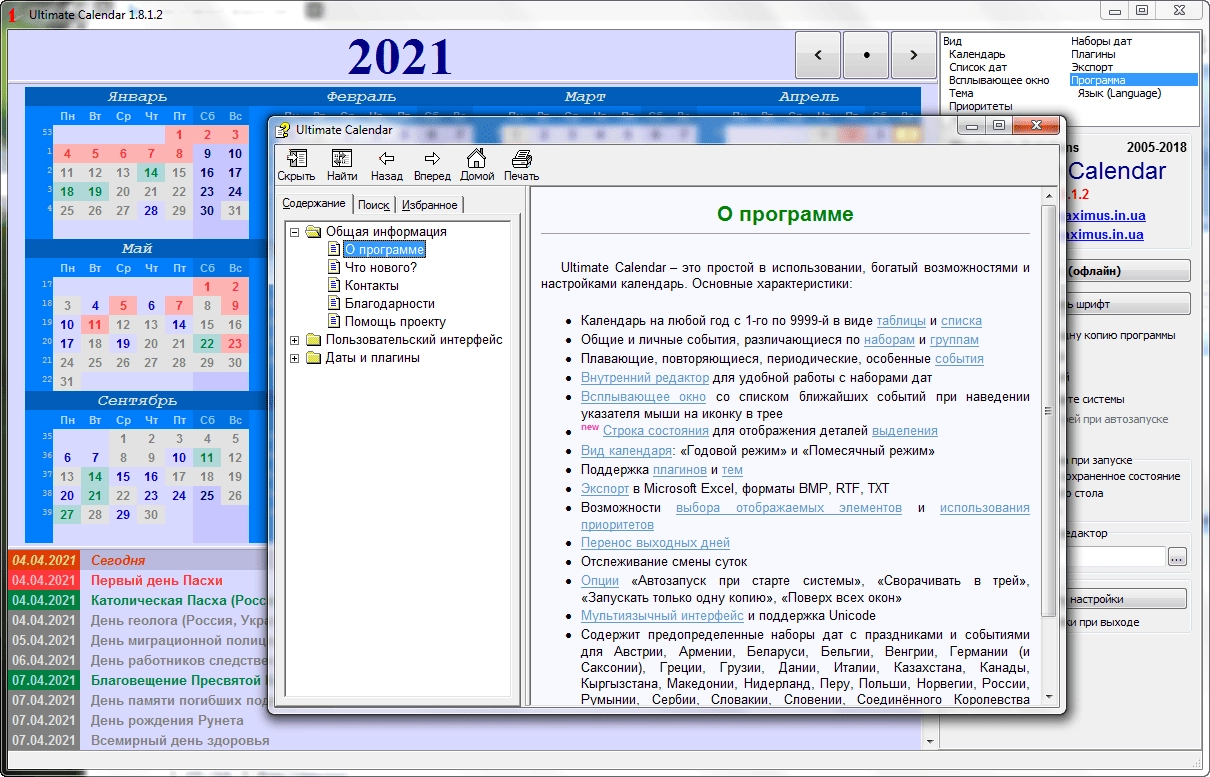The image size is (1210, 777).
Task: Click the editor path input field
Action: point(1115,557)
